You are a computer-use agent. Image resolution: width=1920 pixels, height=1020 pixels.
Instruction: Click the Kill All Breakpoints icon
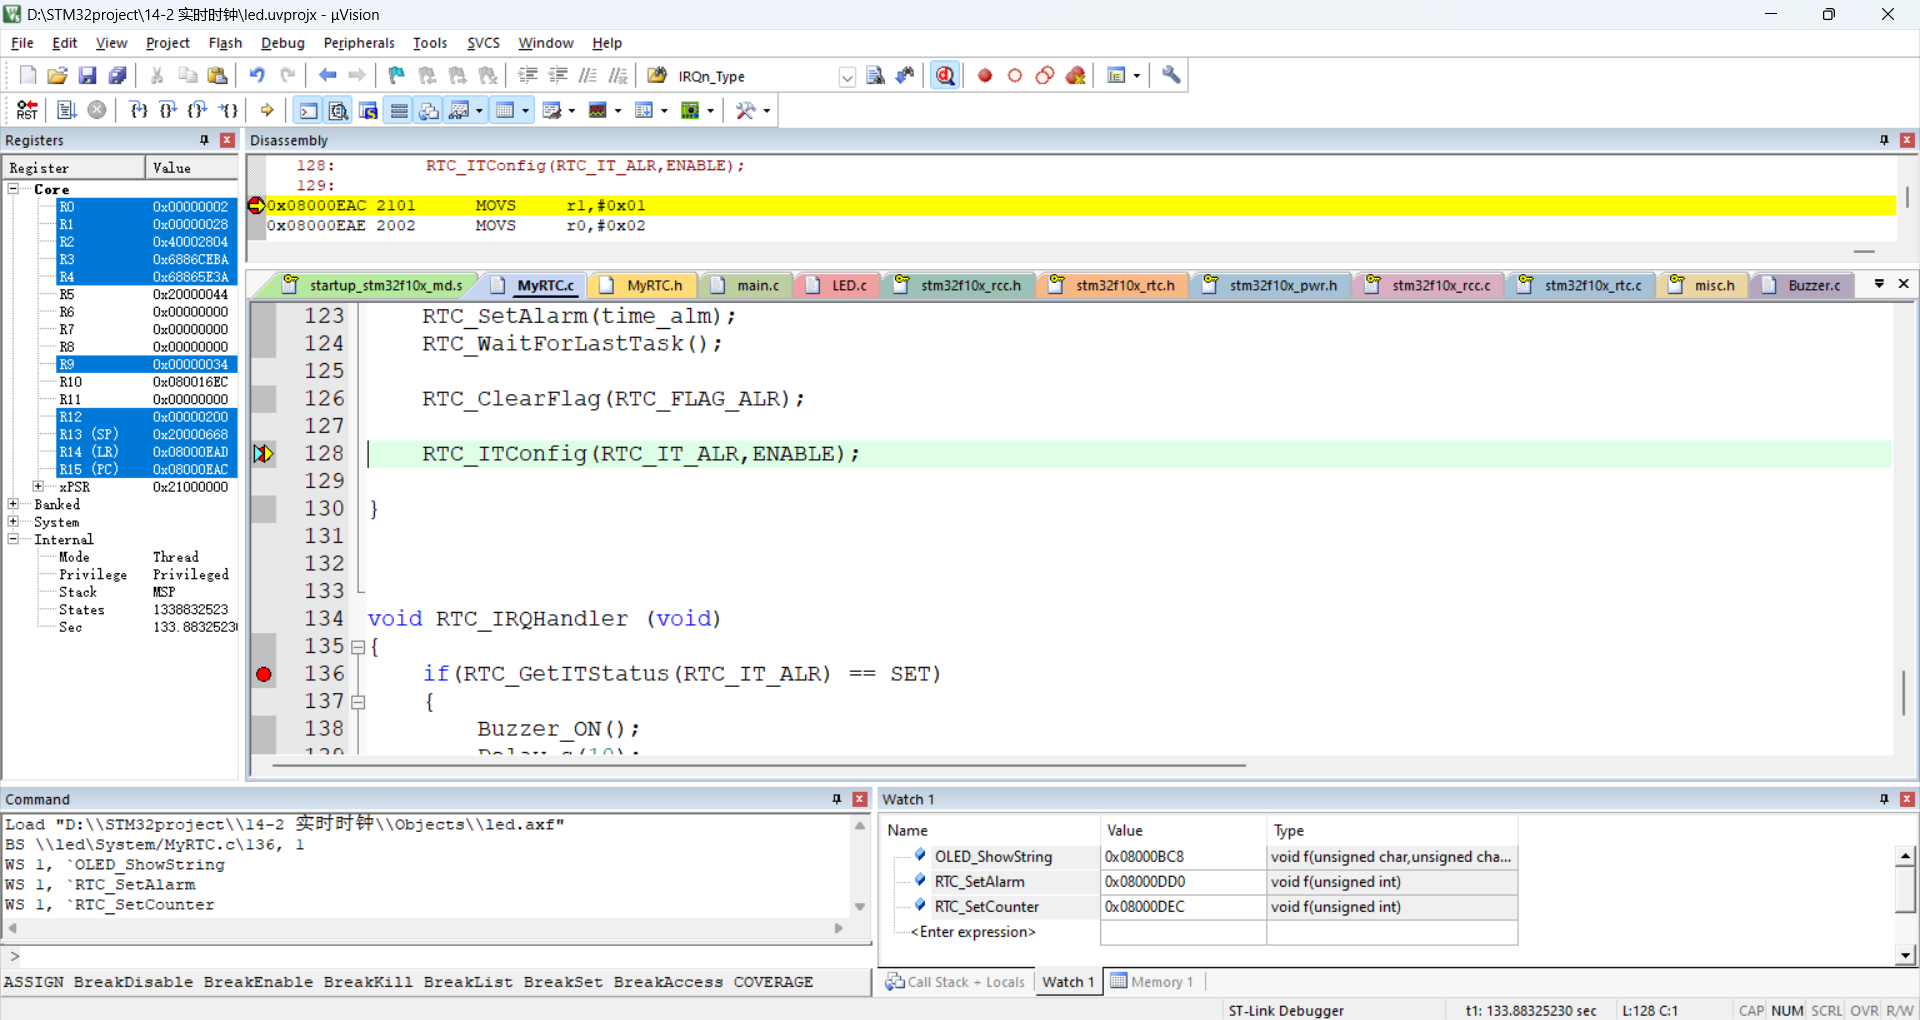(x=1076, y=75)
